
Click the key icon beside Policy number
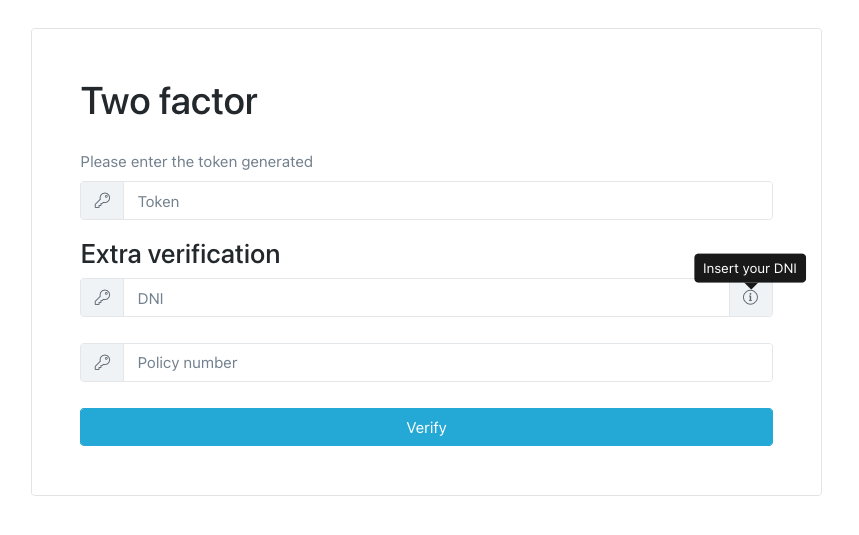pos(102,363)
